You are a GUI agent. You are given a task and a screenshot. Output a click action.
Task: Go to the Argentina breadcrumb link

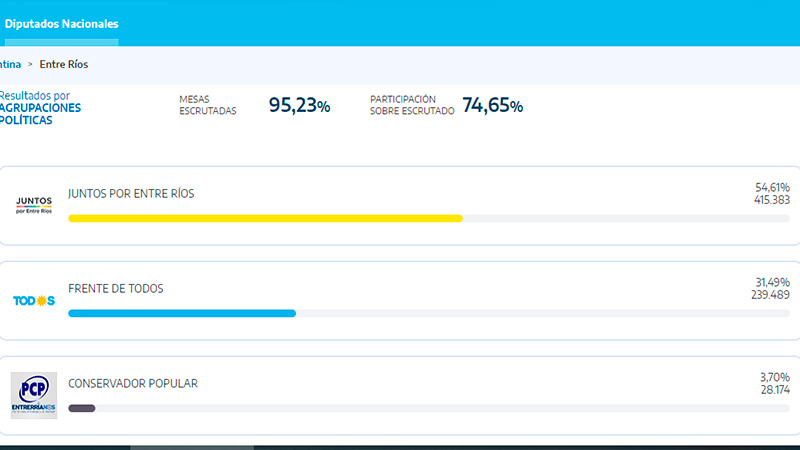(10, 64)
